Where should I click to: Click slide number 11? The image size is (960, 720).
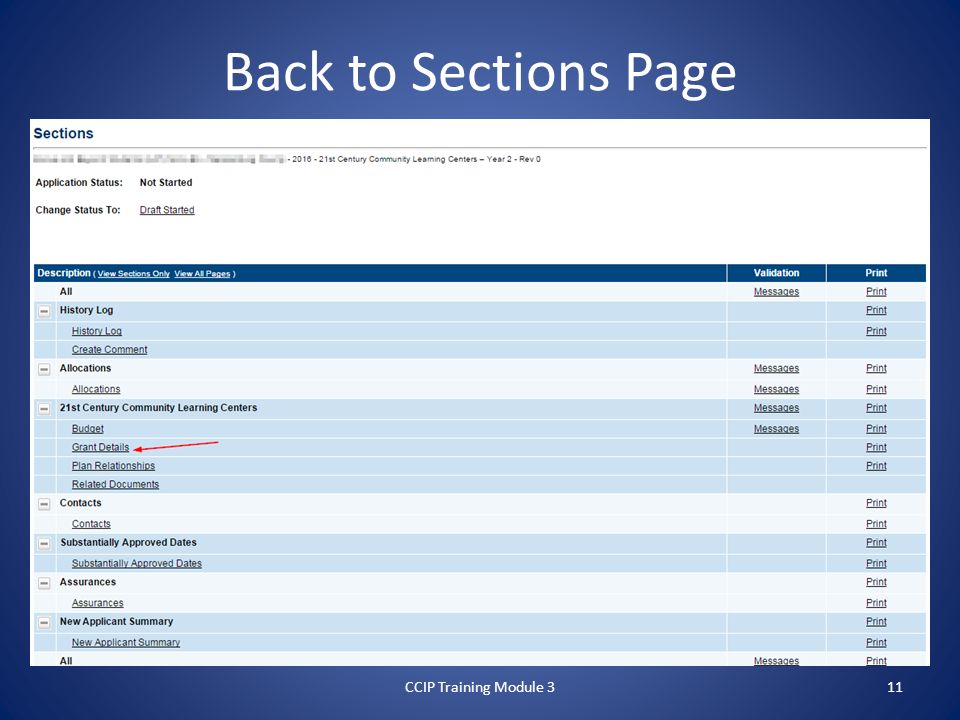pyautogui.click(x=894, y=687)
